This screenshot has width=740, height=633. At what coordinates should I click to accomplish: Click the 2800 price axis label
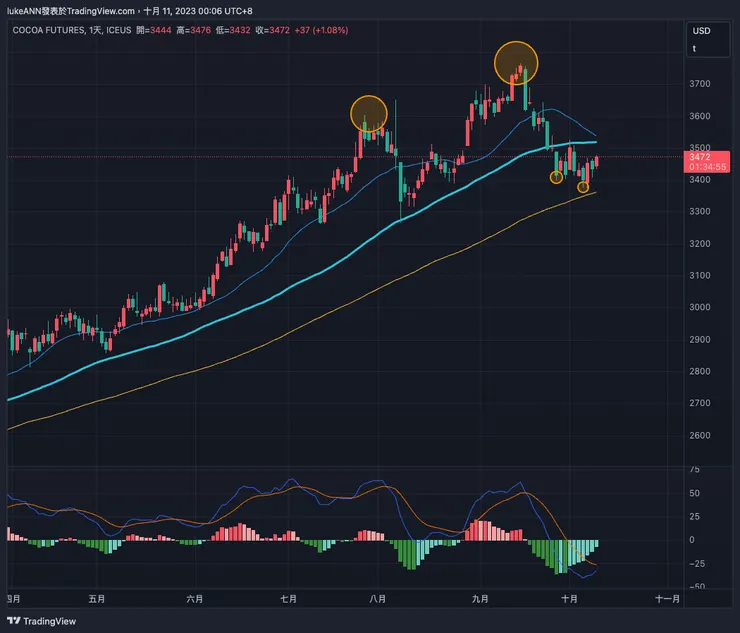coord(699,371)
